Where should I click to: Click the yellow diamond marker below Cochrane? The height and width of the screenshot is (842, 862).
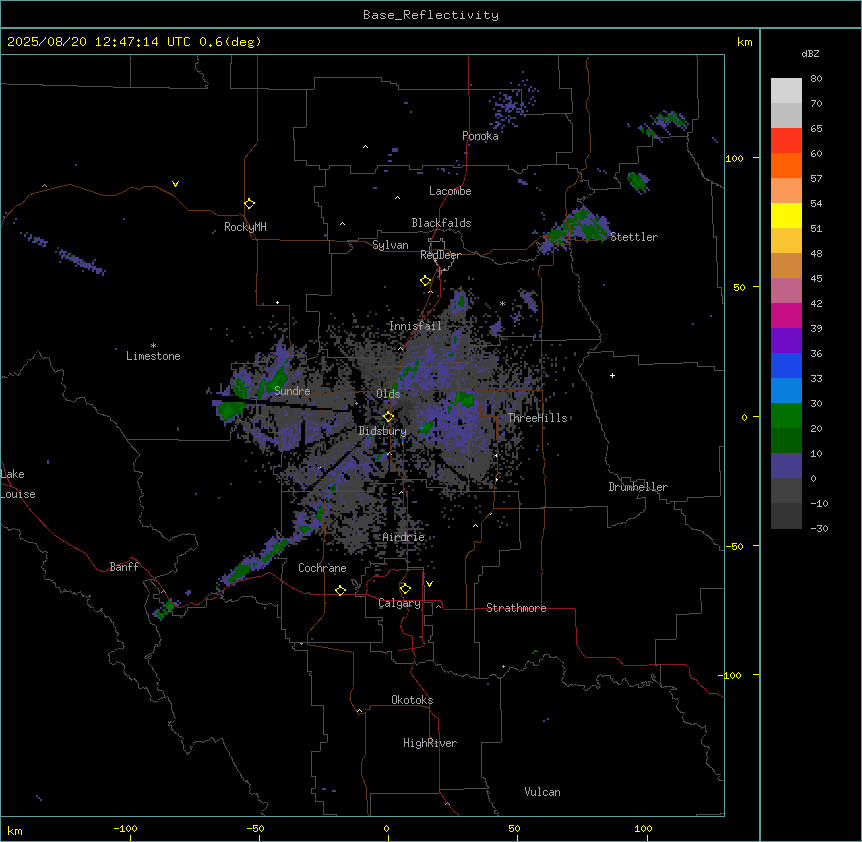[x=340, y=590]
